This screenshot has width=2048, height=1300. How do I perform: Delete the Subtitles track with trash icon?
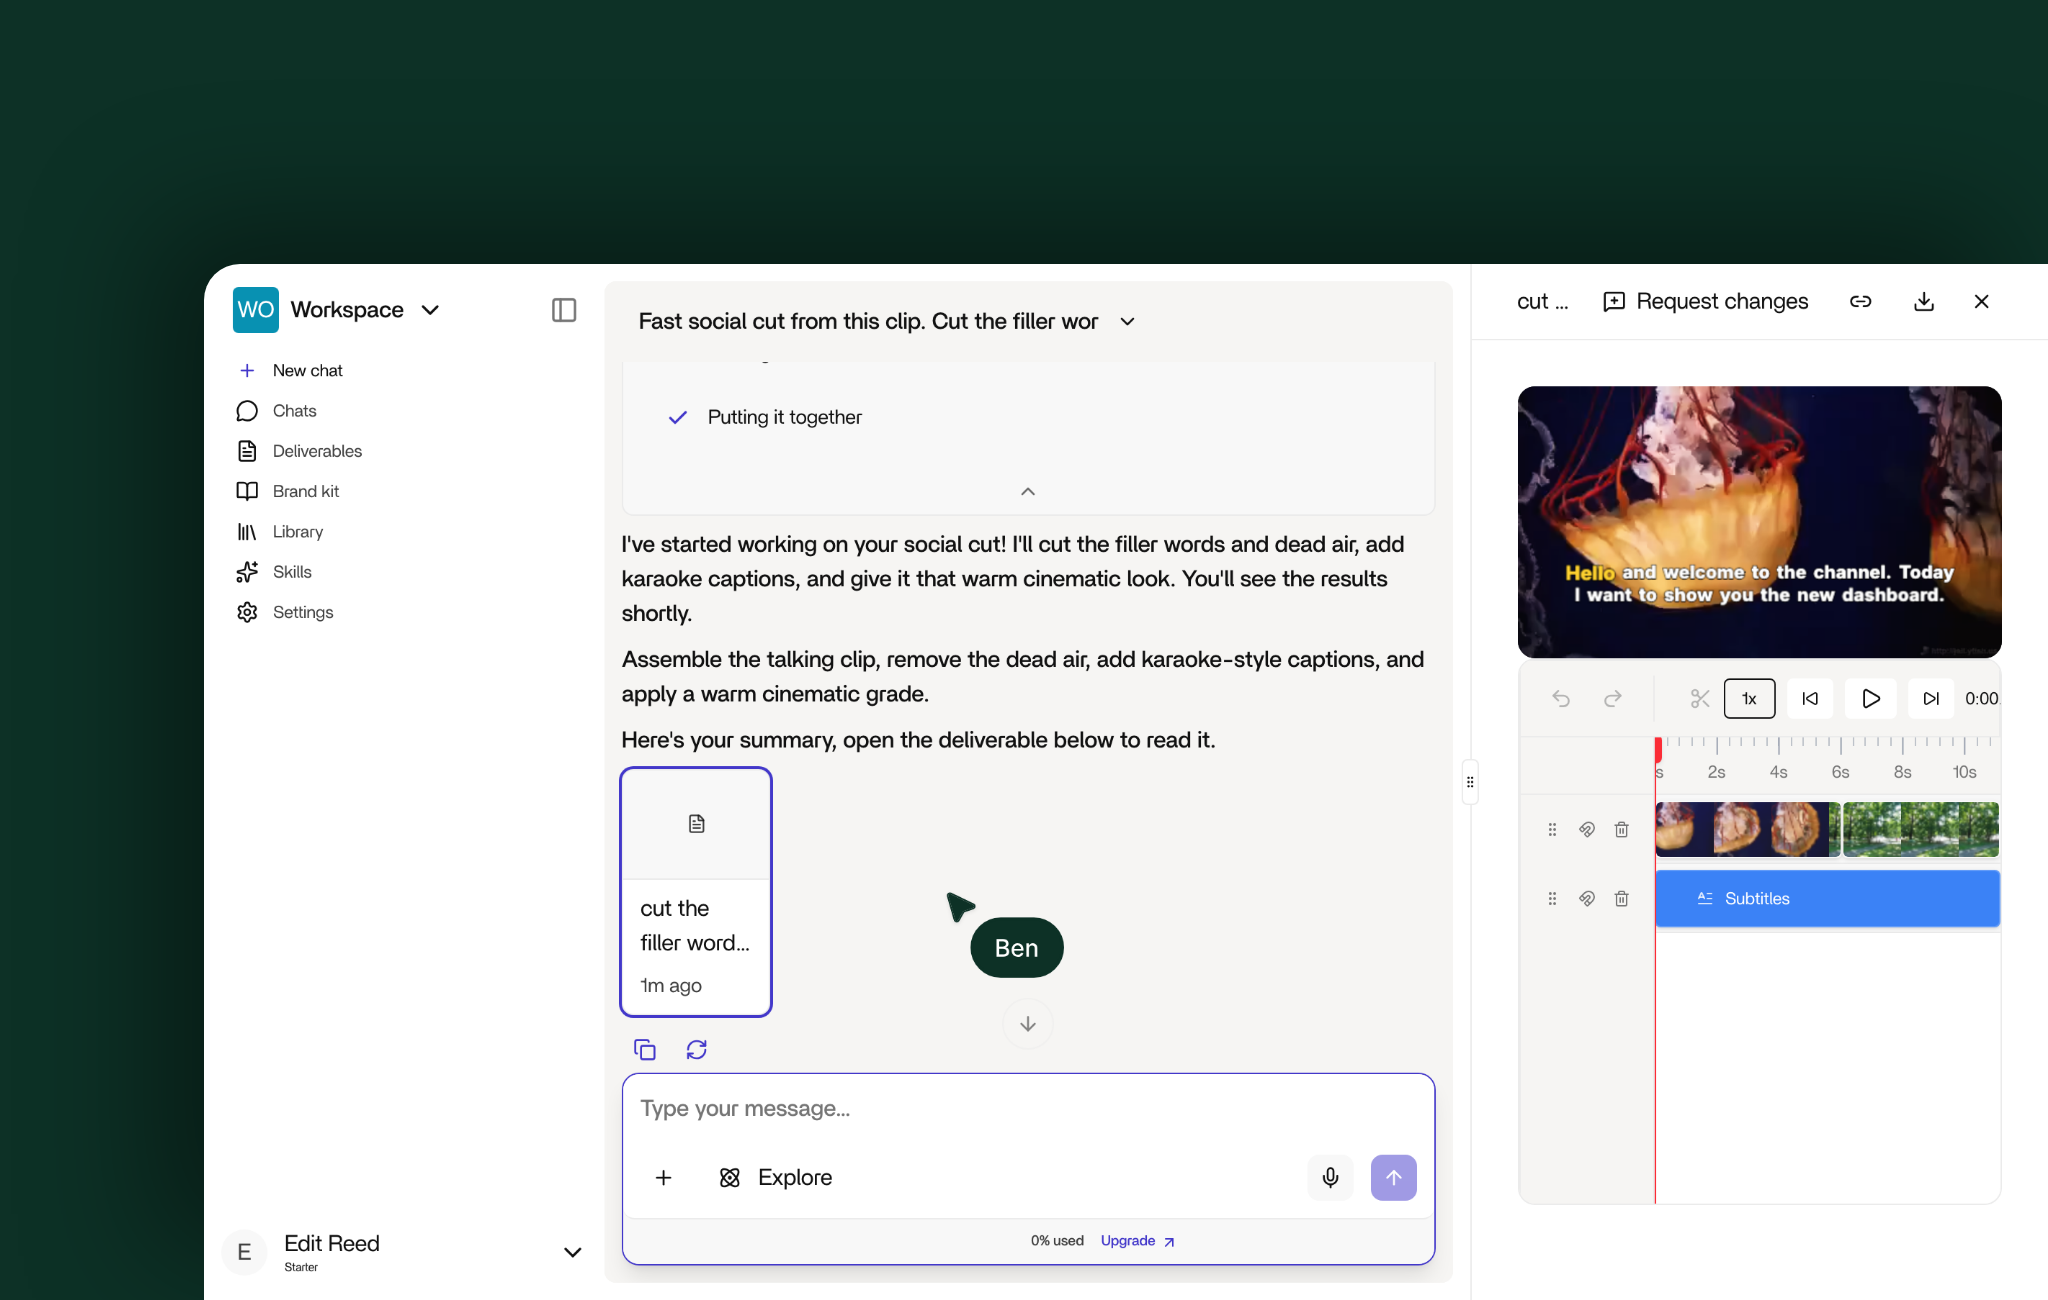pos(1622,898)
